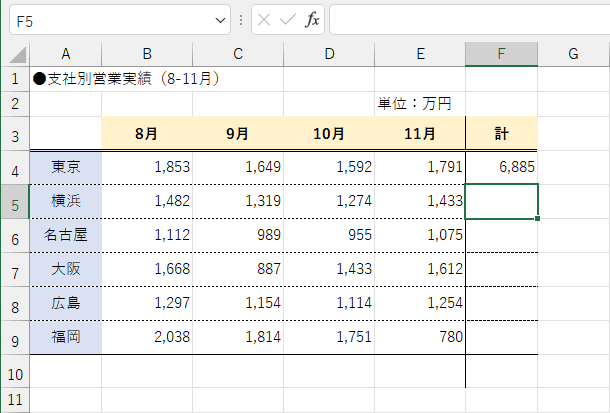610x413 pixels.
Task: Select column A header
Action: pyautogui.click(x=66, y=54)
